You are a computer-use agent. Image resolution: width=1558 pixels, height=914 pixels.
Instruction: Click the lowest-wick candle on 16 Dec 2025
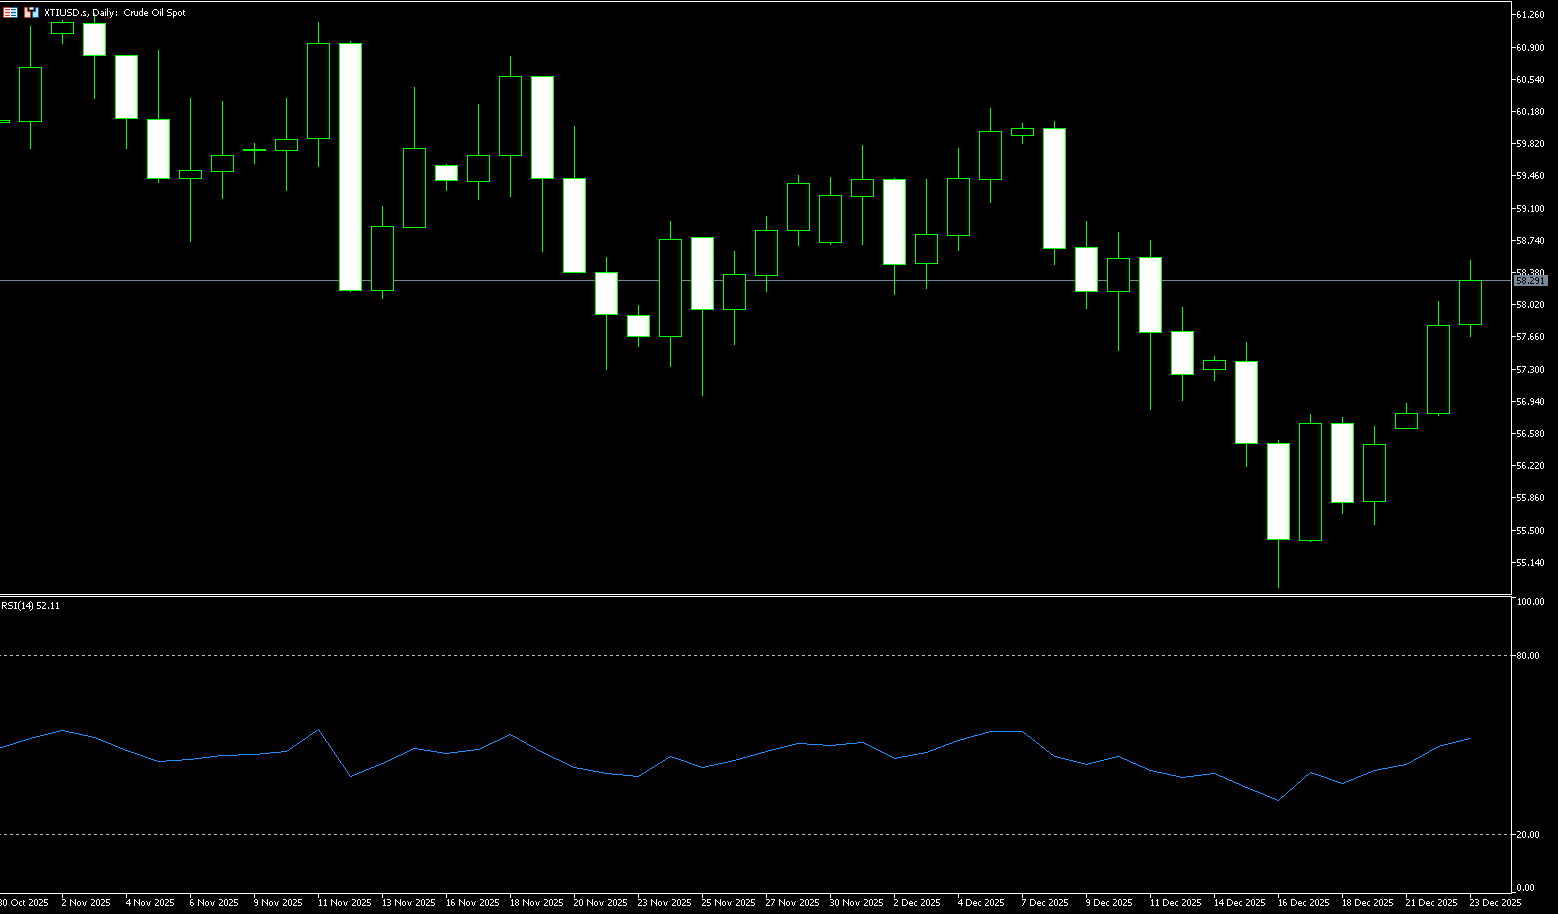(1278, 491)
